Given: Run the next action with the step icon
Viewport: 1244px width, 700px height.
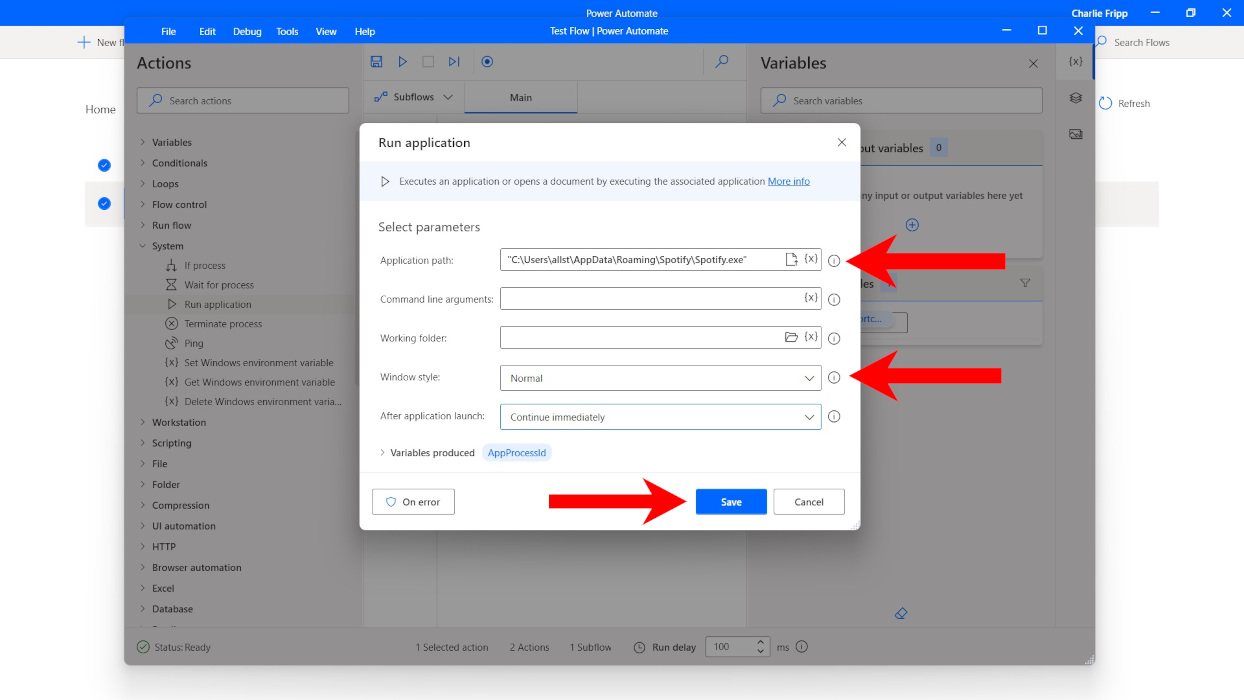Looking at the screenshot, I should coord(454,61).
